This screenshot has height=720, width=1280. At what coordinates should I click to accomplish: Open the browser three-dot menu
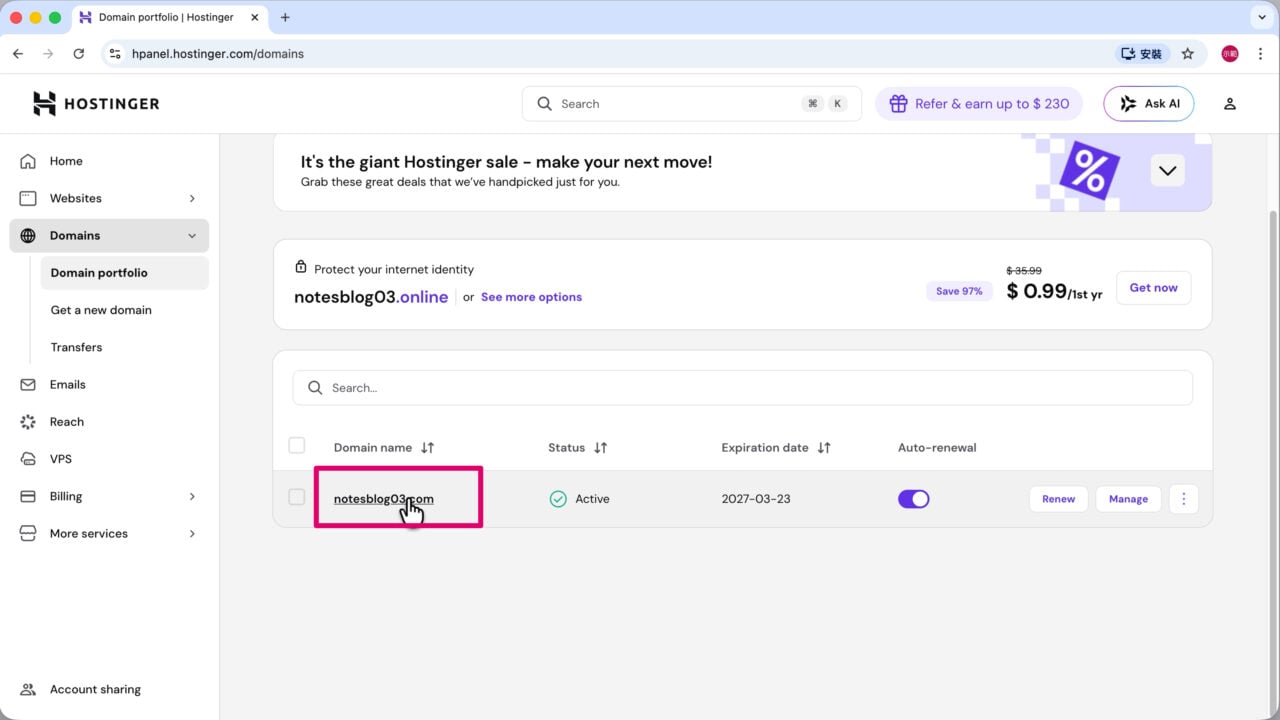click(1261, 54)
